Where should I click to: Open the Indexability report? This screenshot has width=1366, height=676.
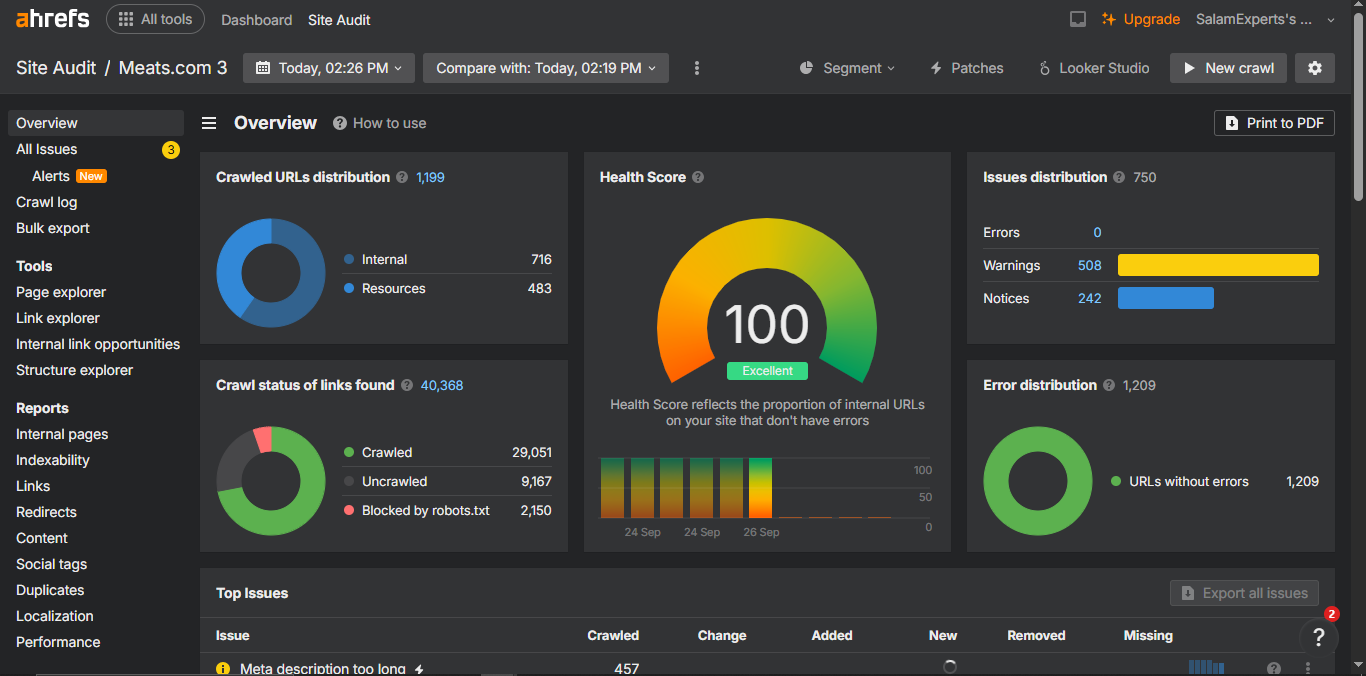[53, 460]
